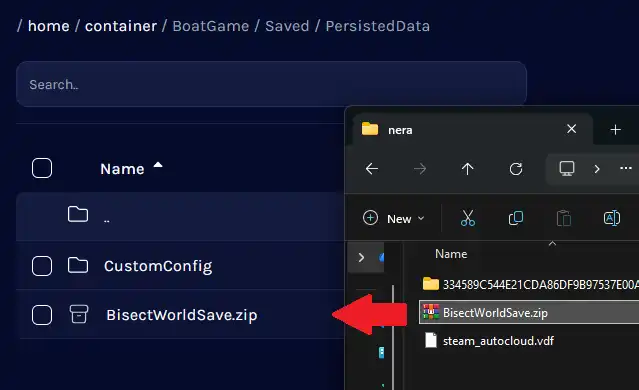Open the address bar ellipsis menu
The height and width of the screenshot is (390, 639).
626,168
